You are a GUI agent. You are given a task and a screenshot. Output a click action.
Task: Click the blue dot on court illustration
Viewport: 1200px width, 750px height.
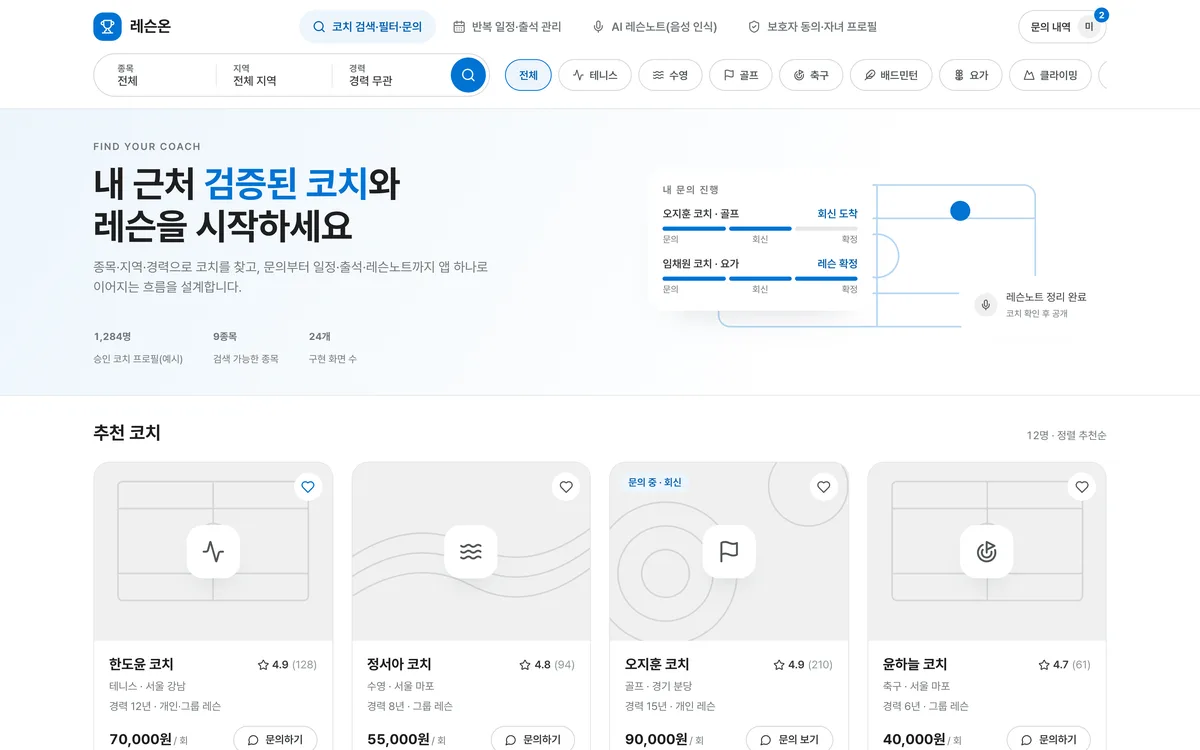(960, 211)
